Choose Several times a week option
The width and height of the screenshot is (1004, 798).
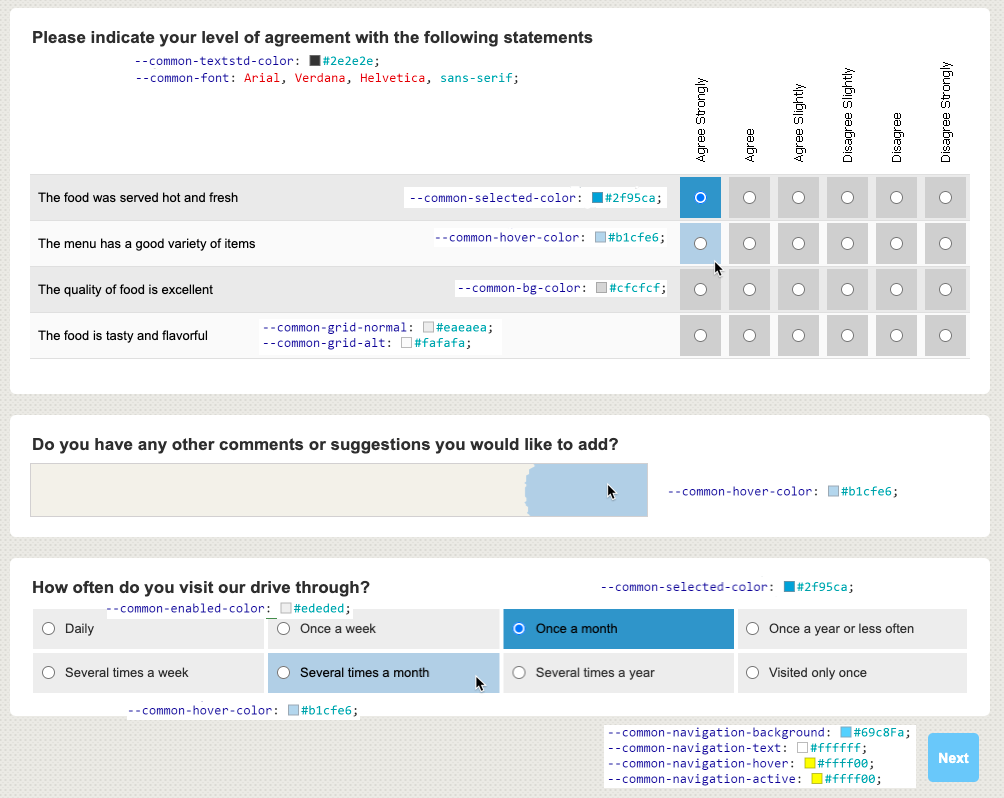point(49,673)
